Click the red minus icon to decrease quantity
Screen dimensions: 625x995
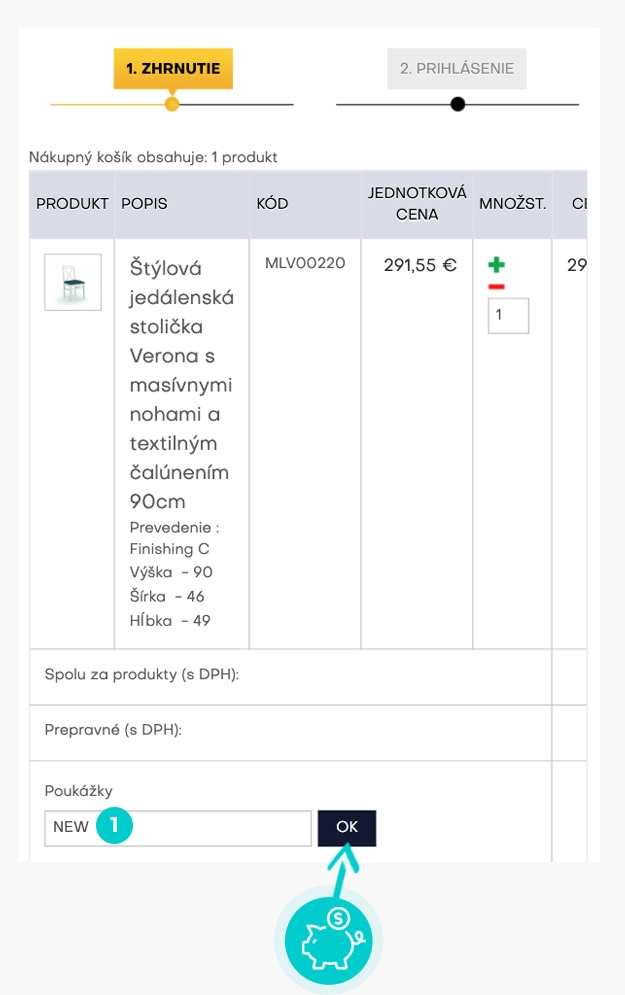[x=496, y=287]
